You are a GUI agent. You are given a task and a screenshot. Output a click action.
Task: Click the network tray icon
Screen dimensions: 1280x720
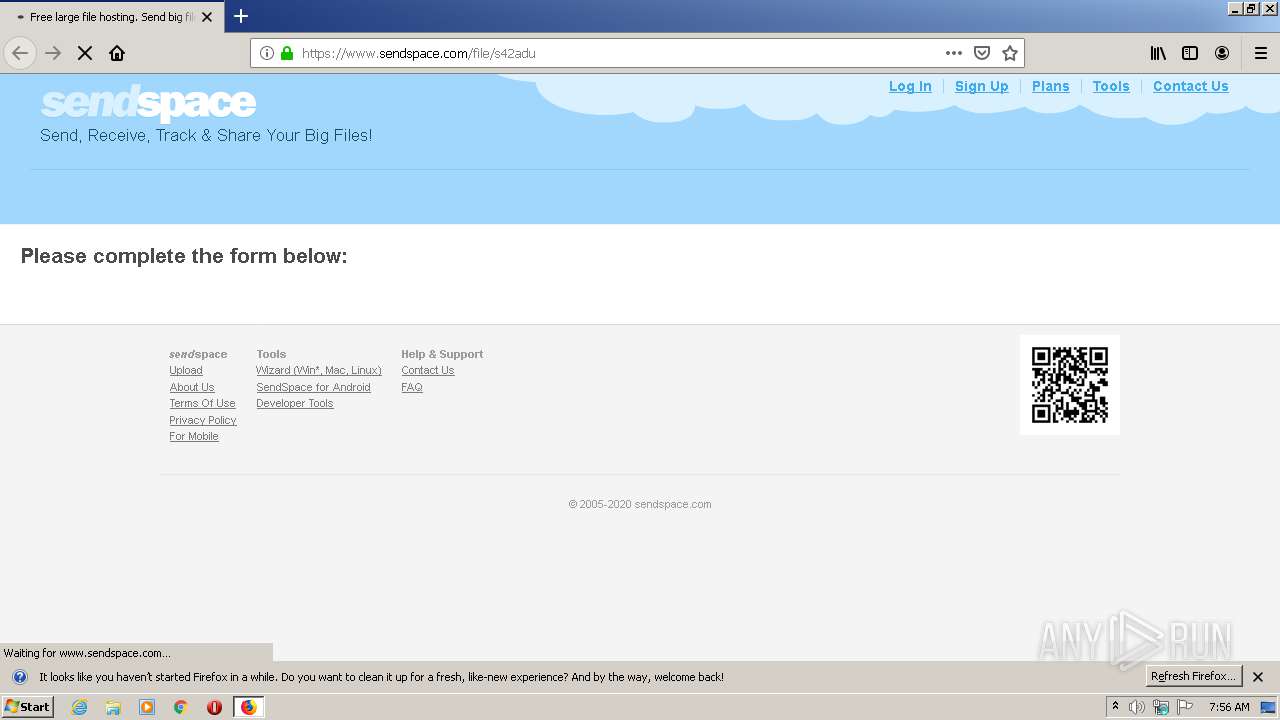pos(1161,707)
